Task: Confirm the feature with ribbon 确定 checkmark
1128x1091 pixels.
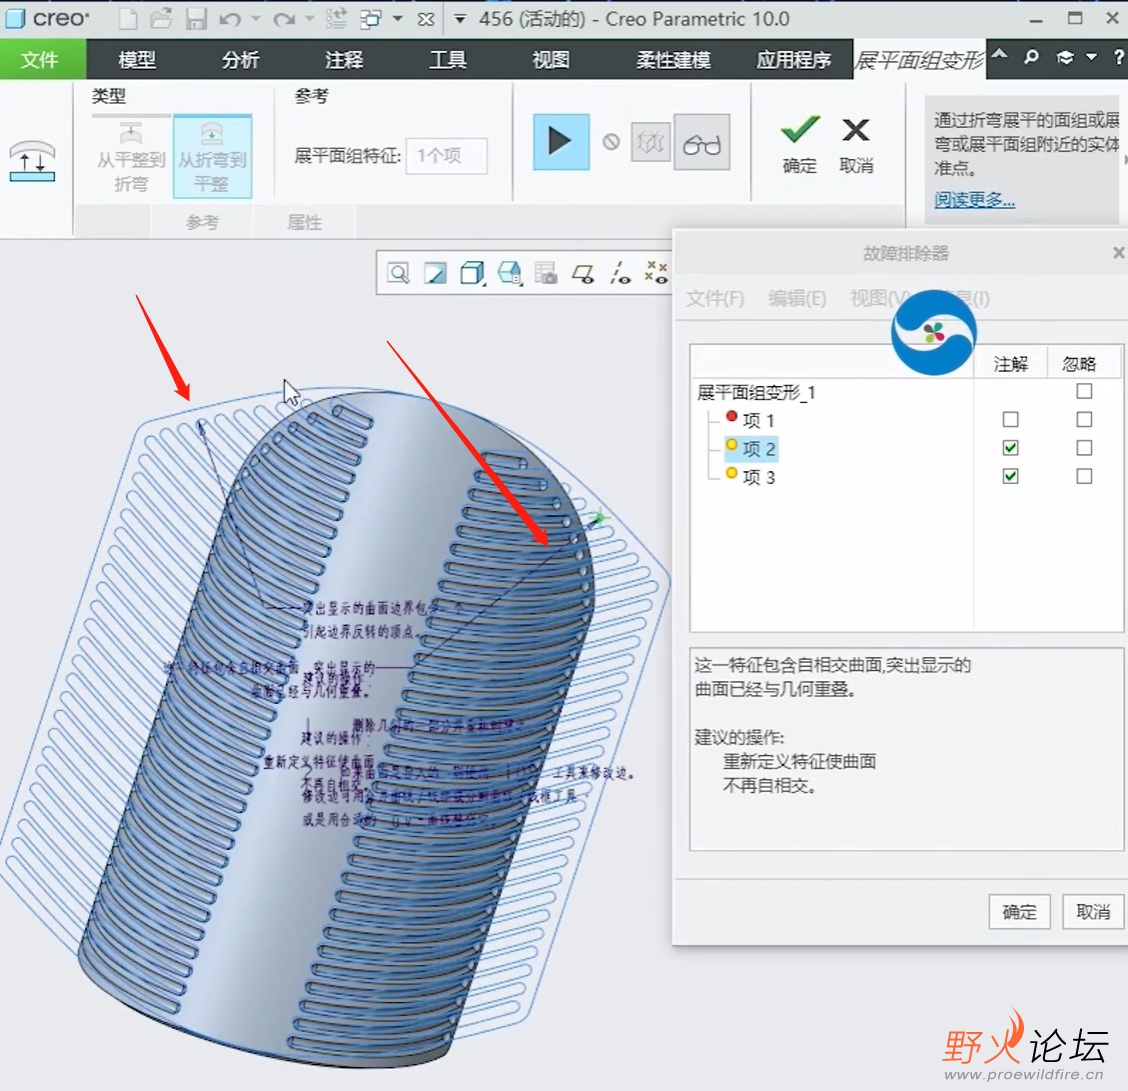Action: click(800, 144)
